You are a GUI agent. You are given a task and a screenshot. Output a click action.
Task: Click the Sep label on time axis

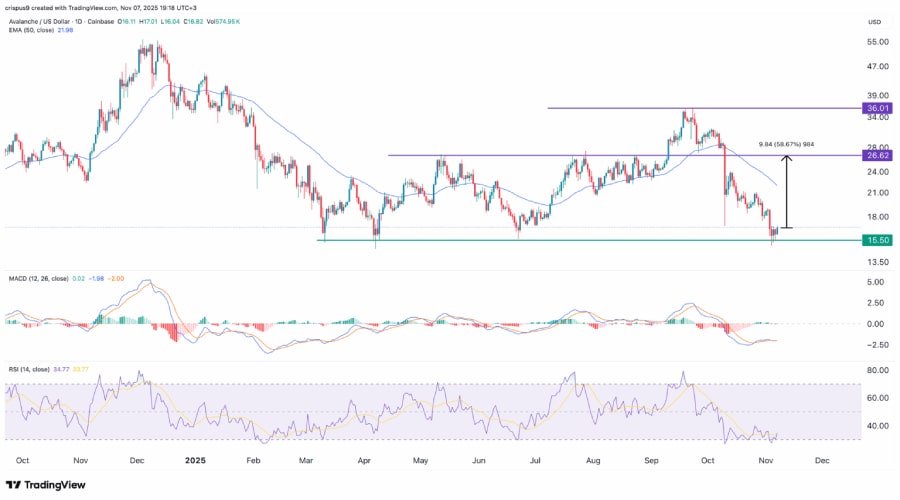pyautogui.click(x=651, y=460)
